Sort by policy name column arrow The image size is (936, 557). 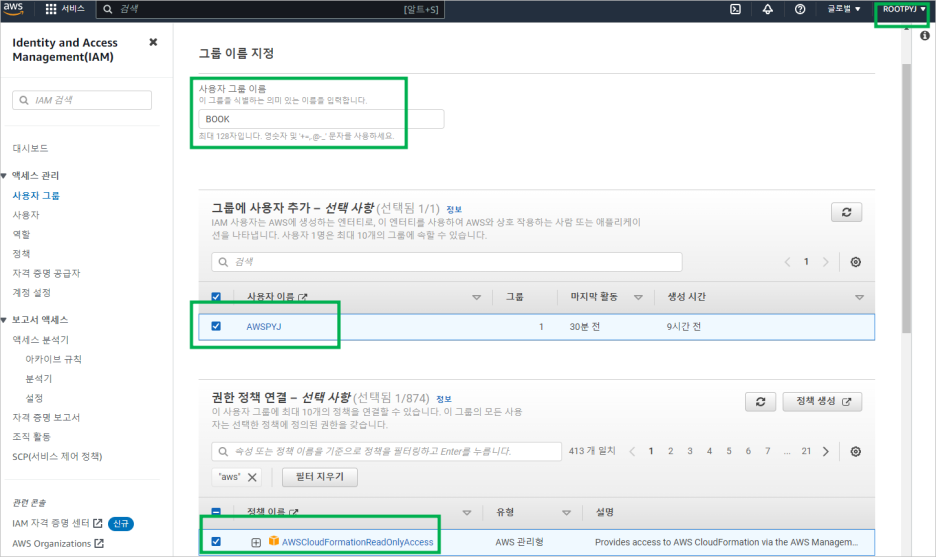point(467,512)
